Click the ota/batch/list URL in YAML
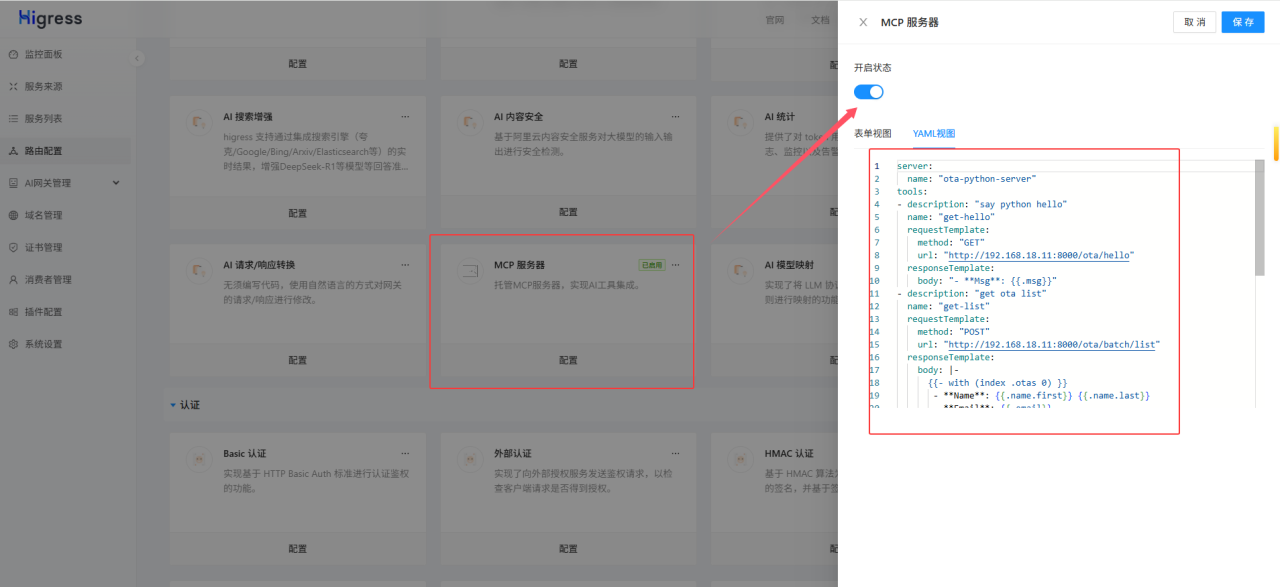The height and width of the screenshot is (587, 1280). click(x=1051, y=344)
